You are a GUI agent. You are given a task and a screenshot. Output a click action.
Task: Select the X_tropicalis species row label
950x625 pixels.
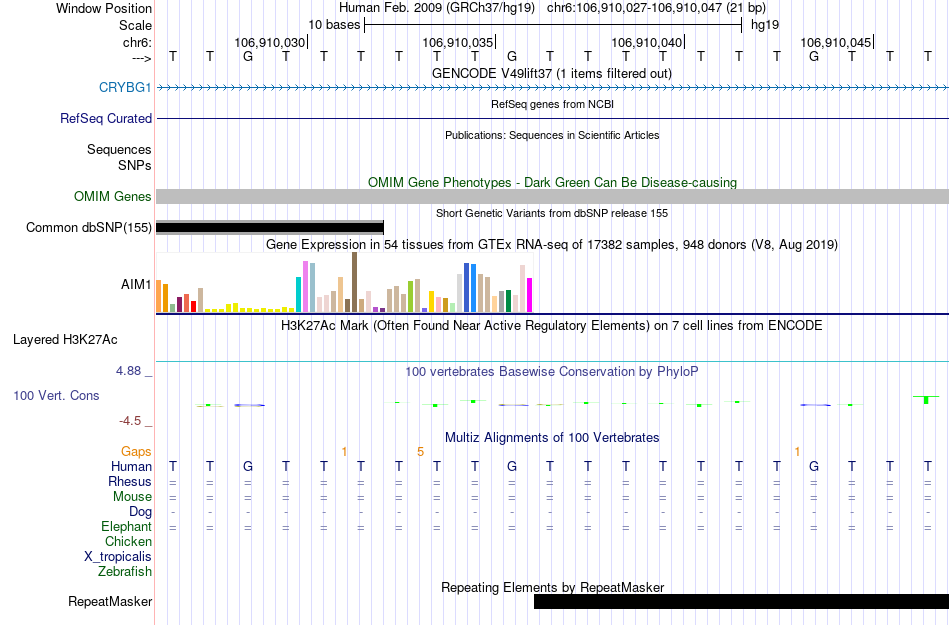click(118, 556)
